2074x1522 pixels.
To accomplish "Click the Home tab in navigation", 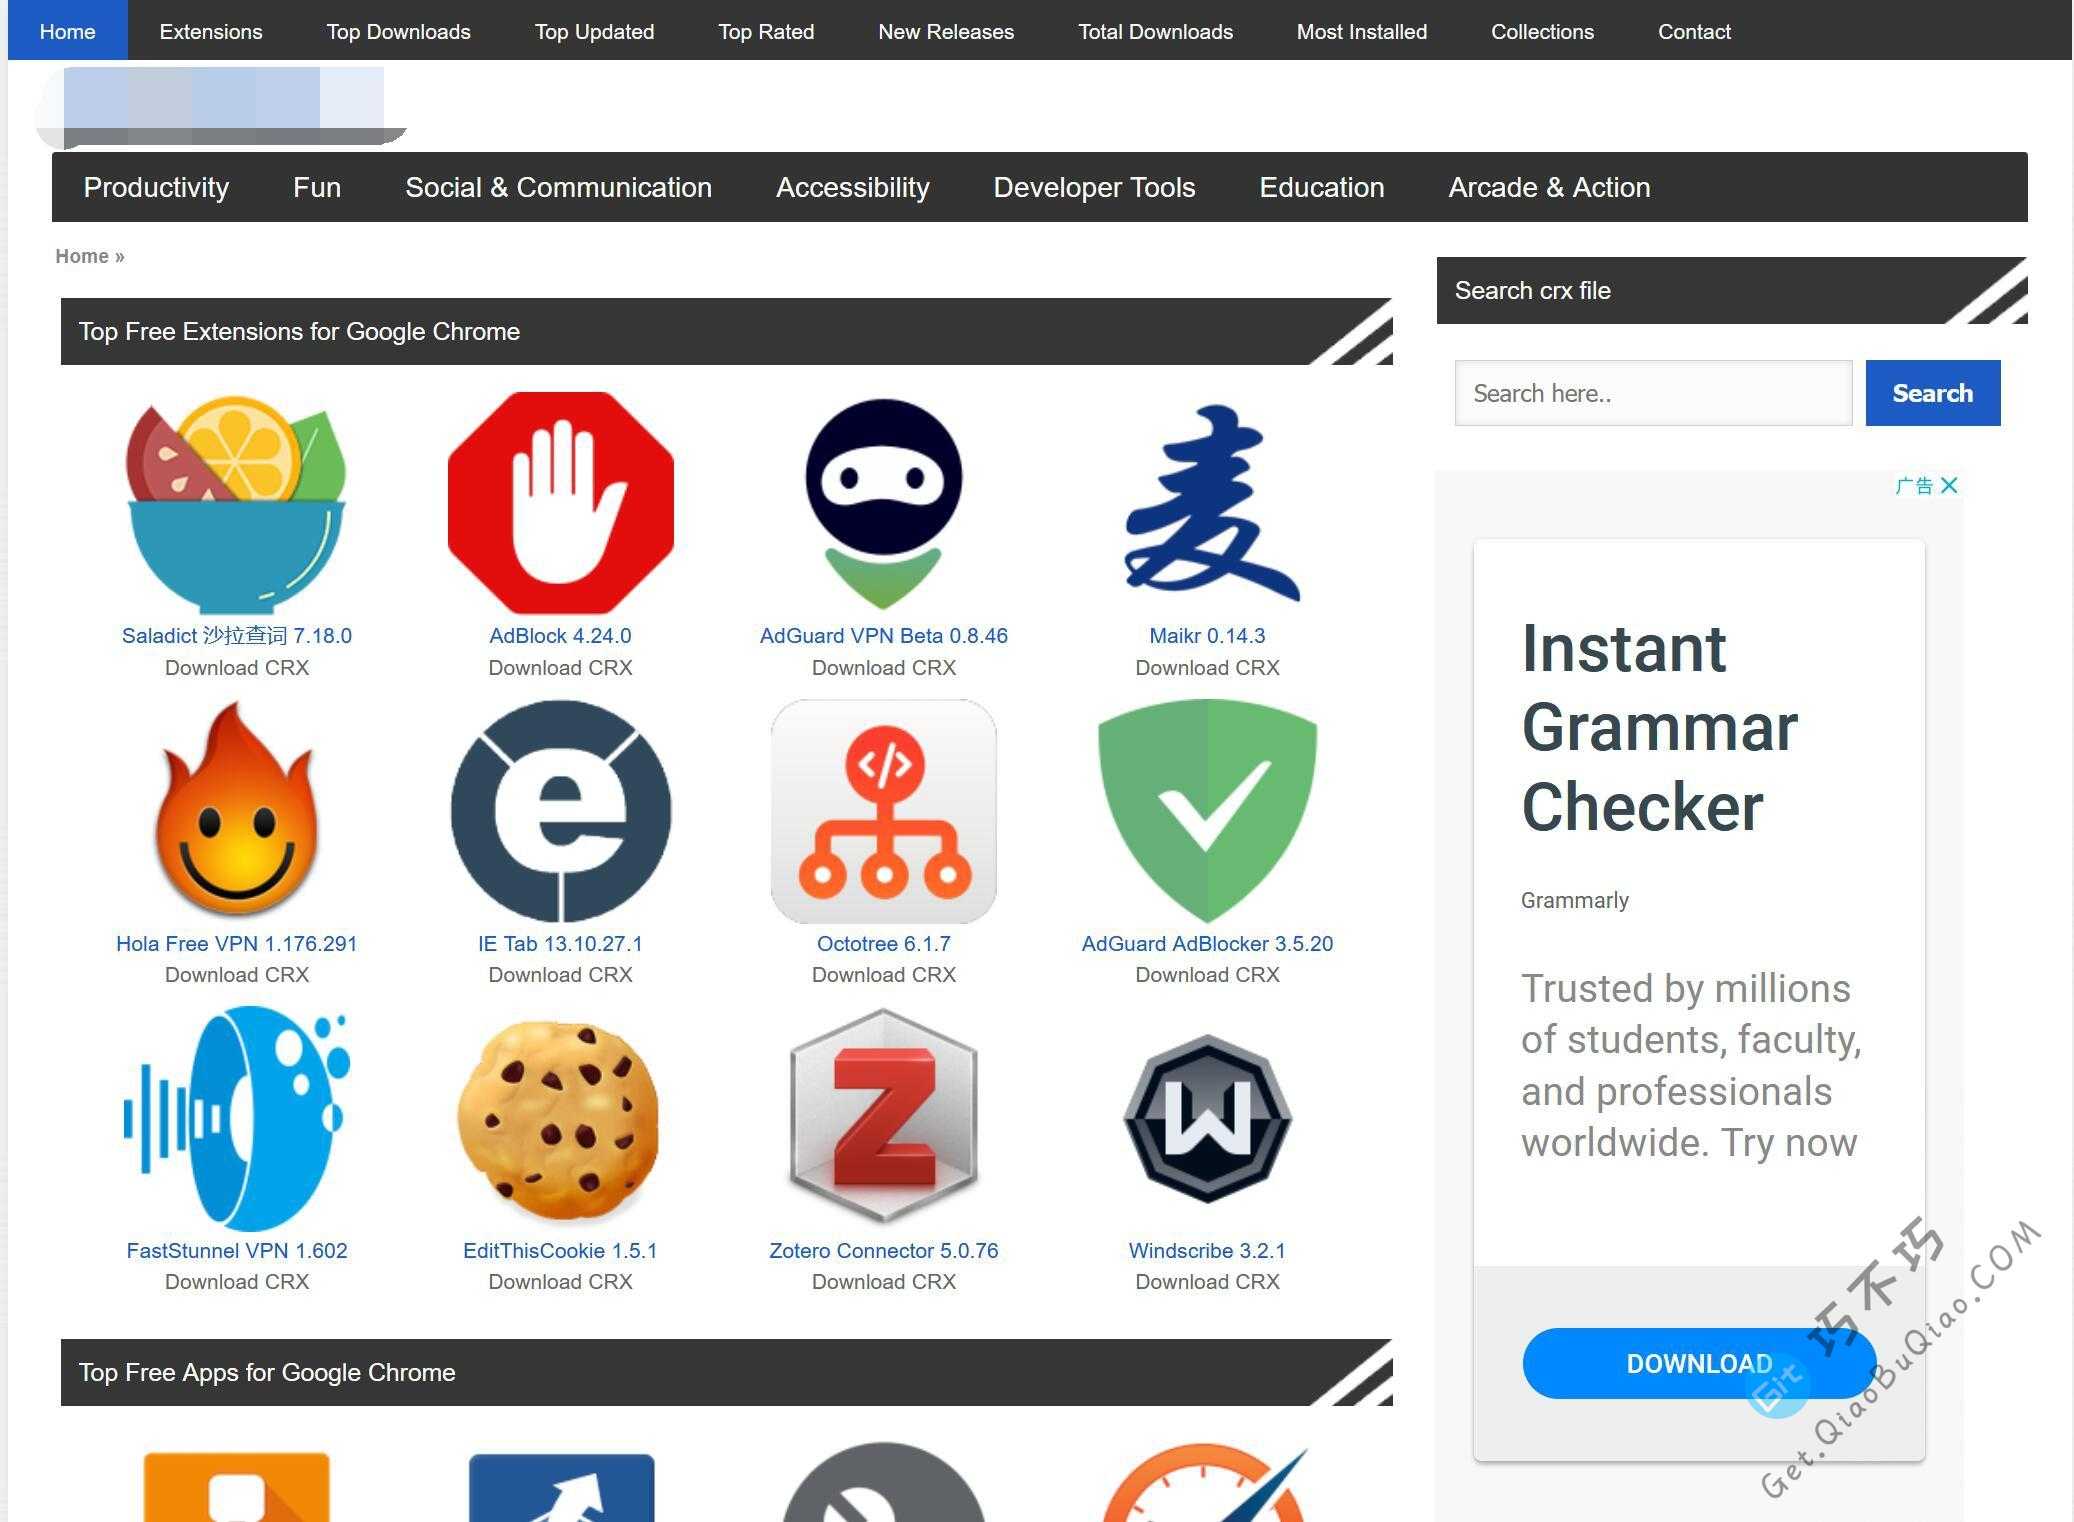I will [x=68, y=31].
